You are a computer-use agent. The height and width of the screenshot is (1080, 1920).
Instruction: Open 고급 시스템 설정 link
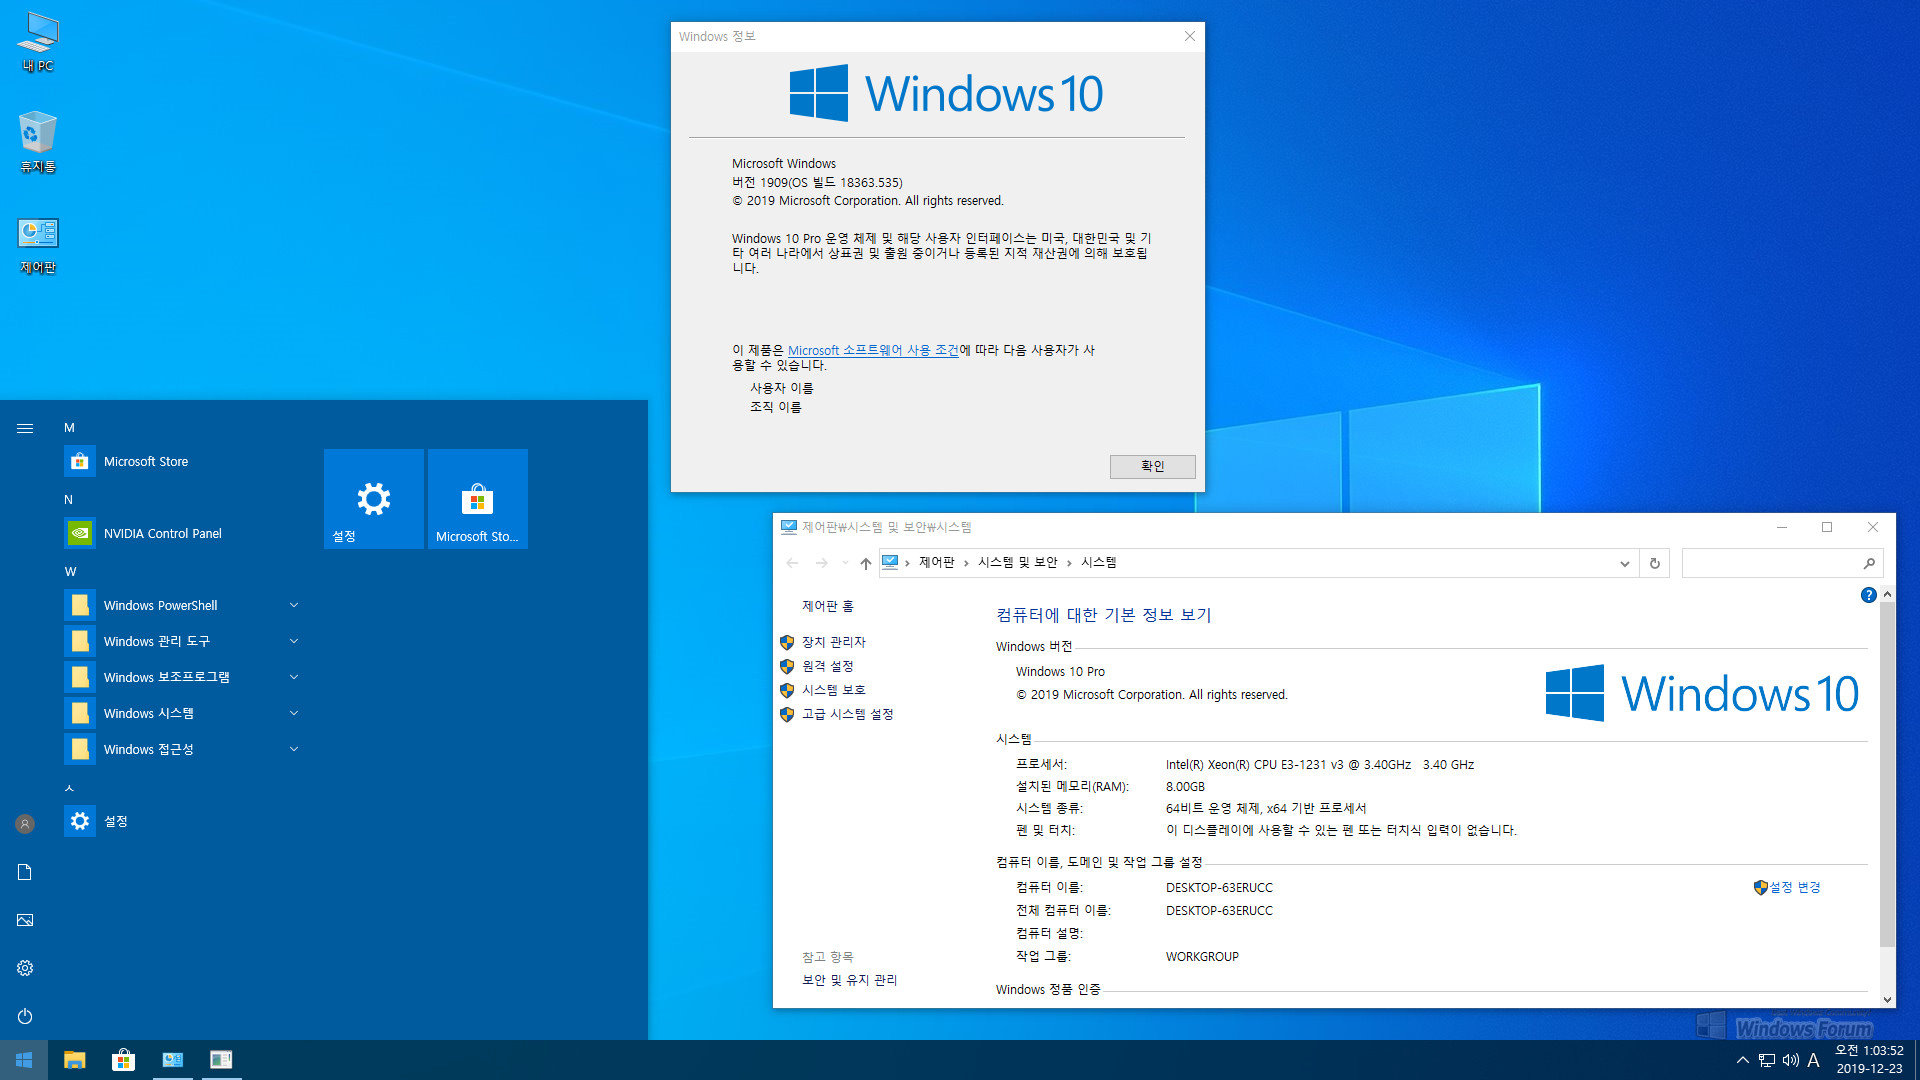848,714
